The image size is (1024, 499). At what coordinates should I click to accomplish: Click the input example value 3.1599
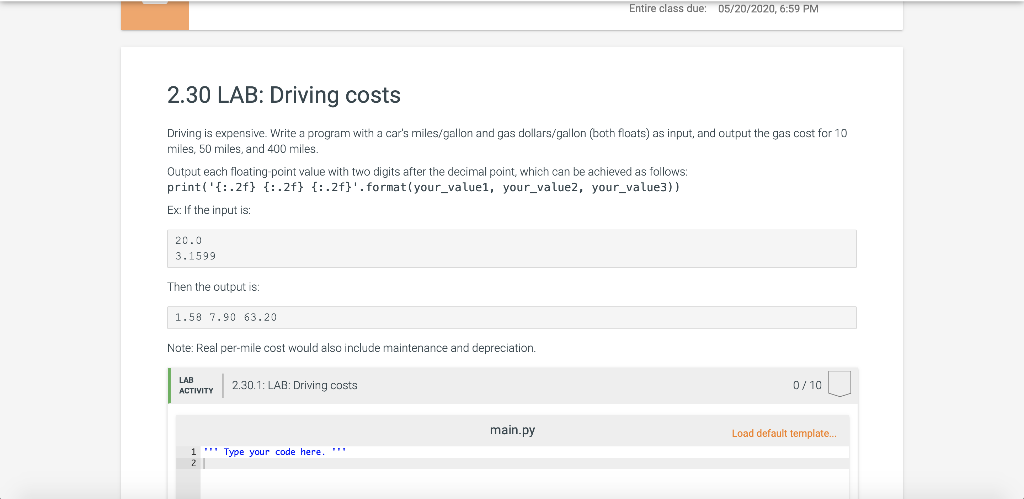point(195,257)
